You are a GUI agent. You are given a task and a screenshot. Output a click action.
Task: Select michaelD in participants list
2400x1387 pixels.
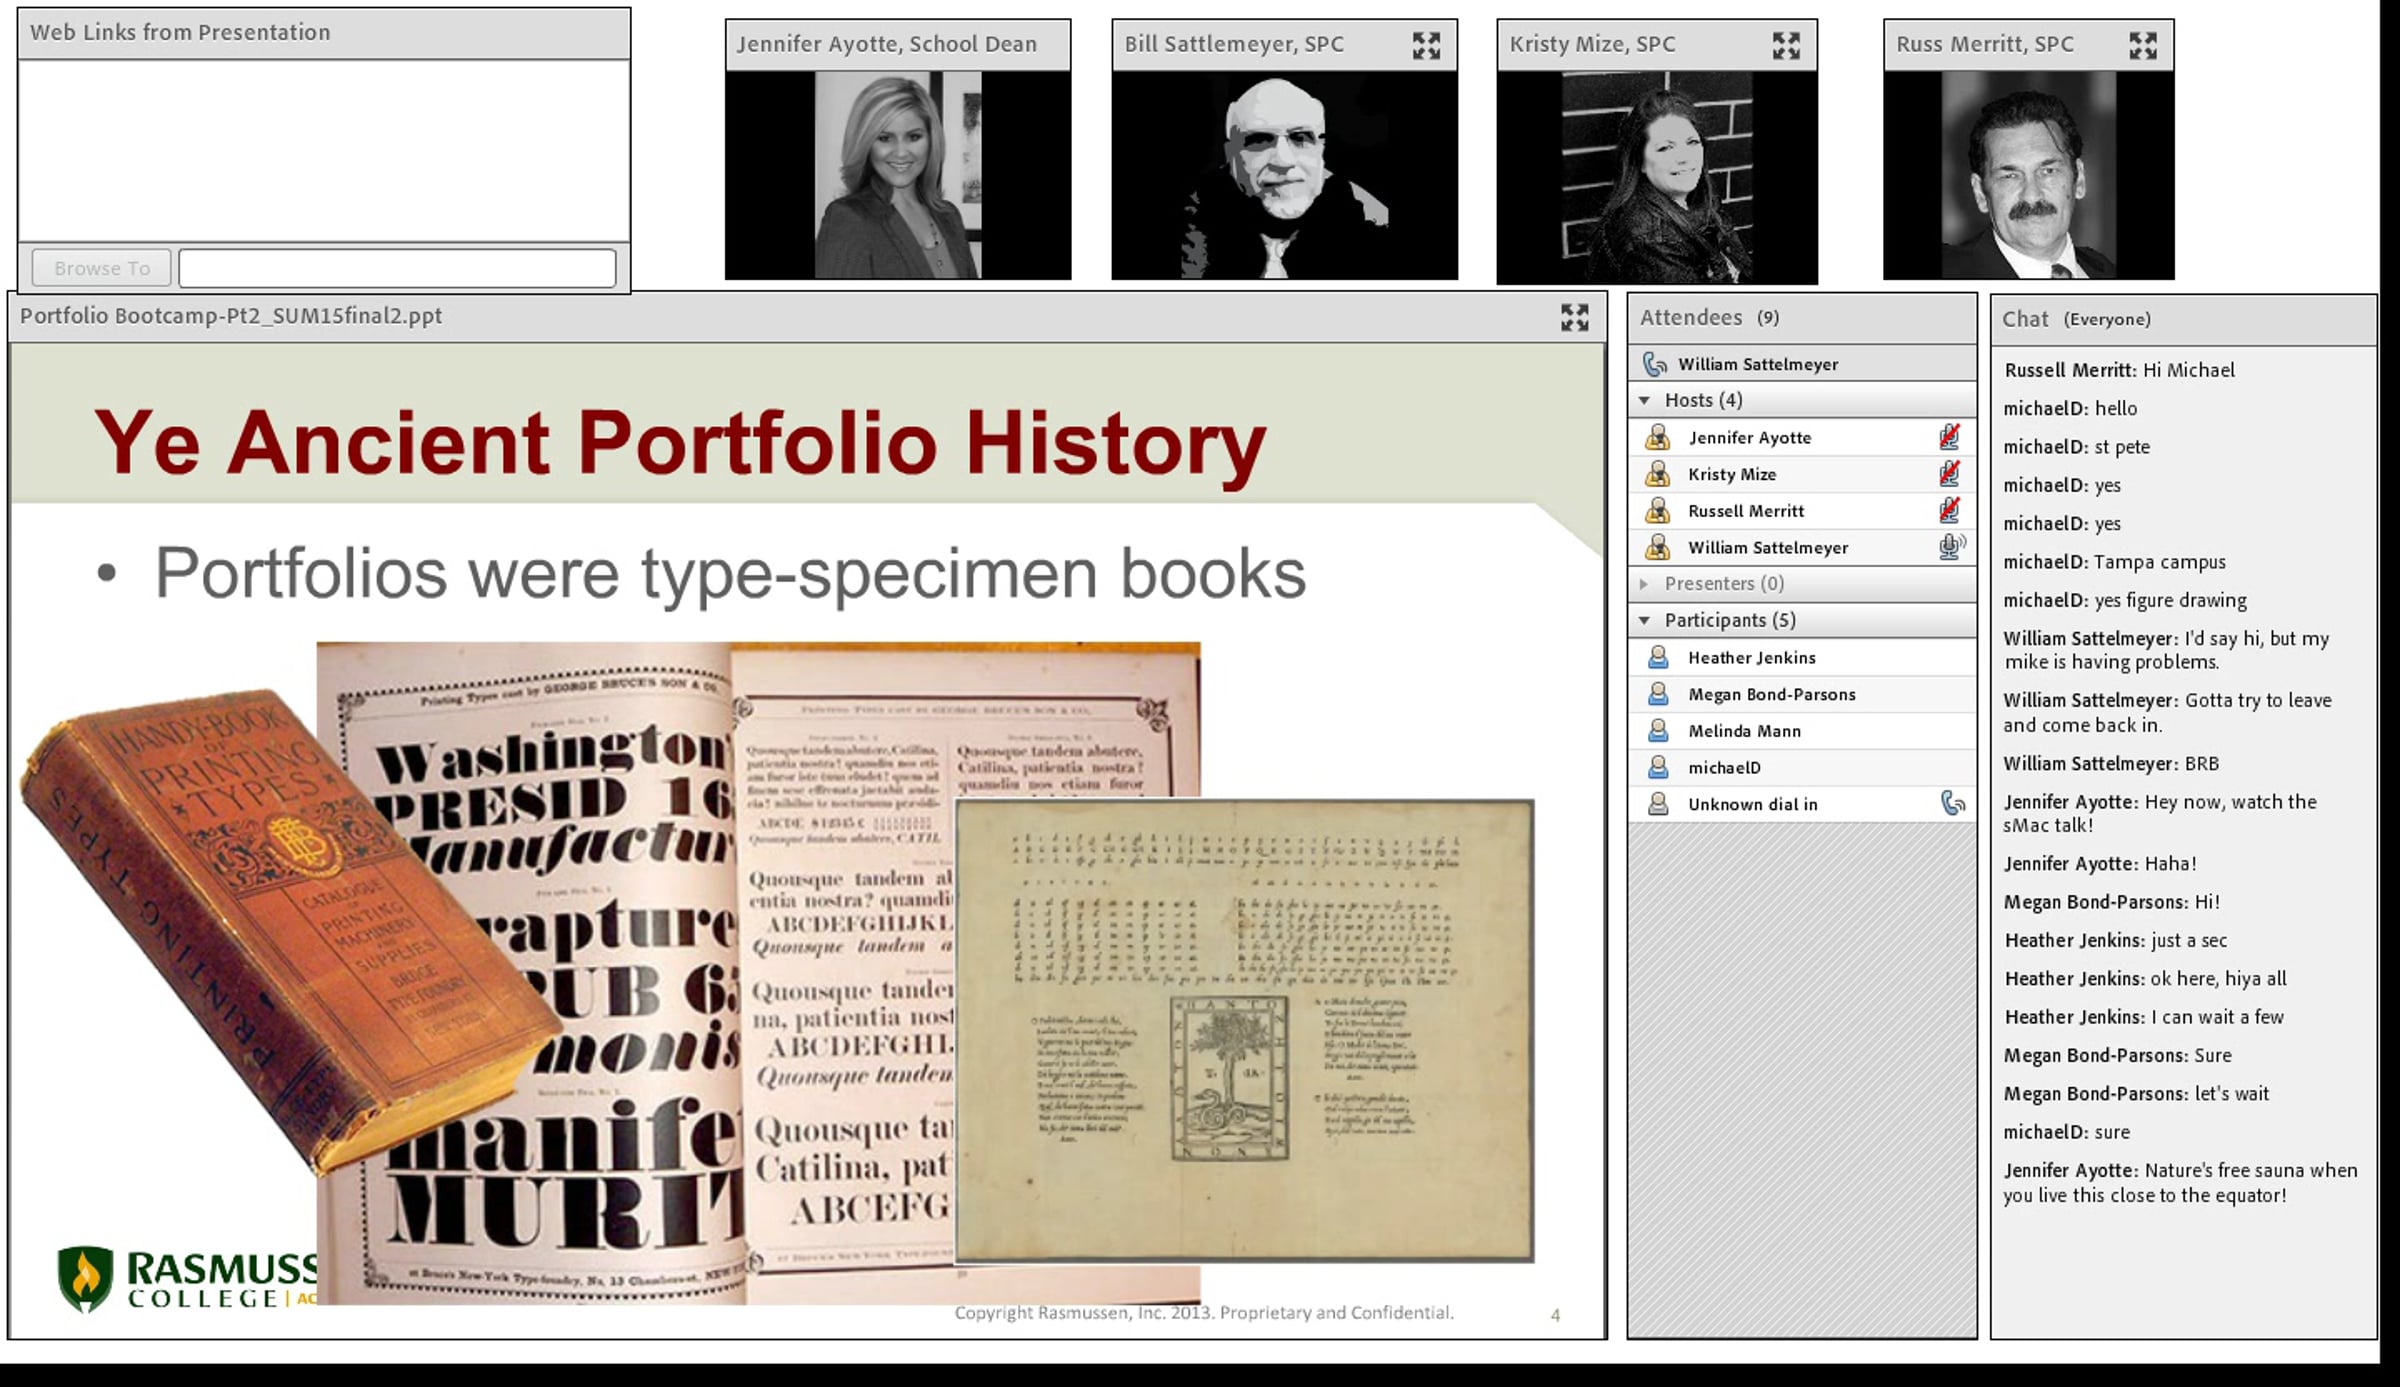[x=1724, y=767]
